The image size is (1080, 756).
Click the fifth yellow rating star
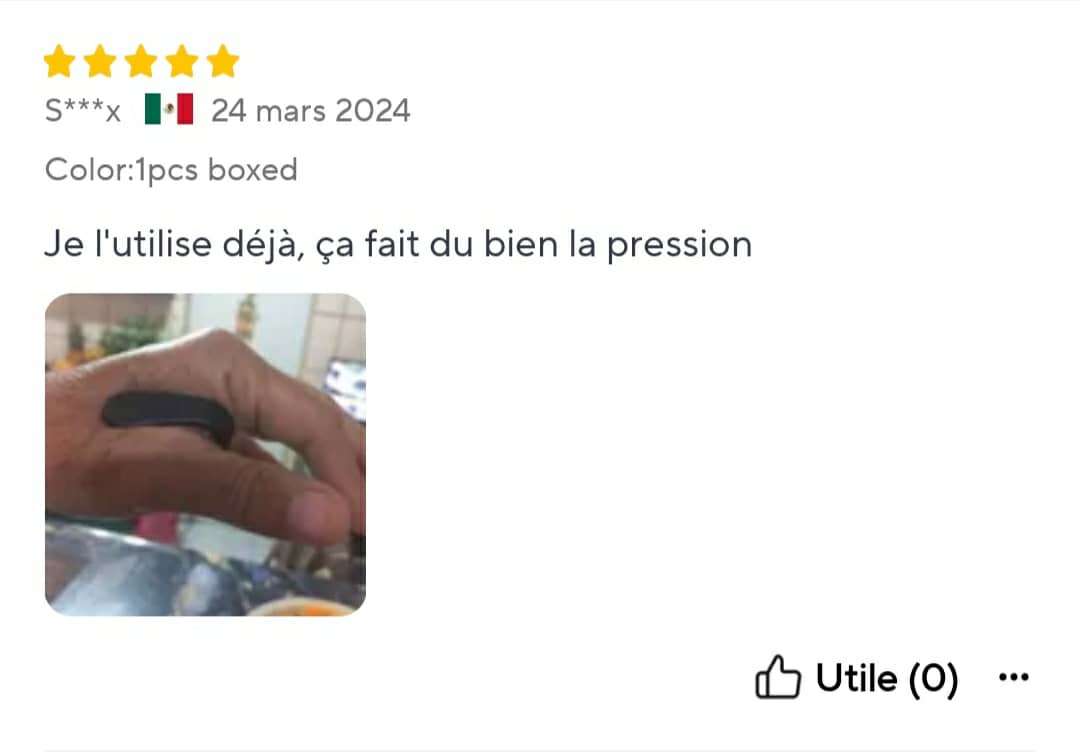point(223,61)
